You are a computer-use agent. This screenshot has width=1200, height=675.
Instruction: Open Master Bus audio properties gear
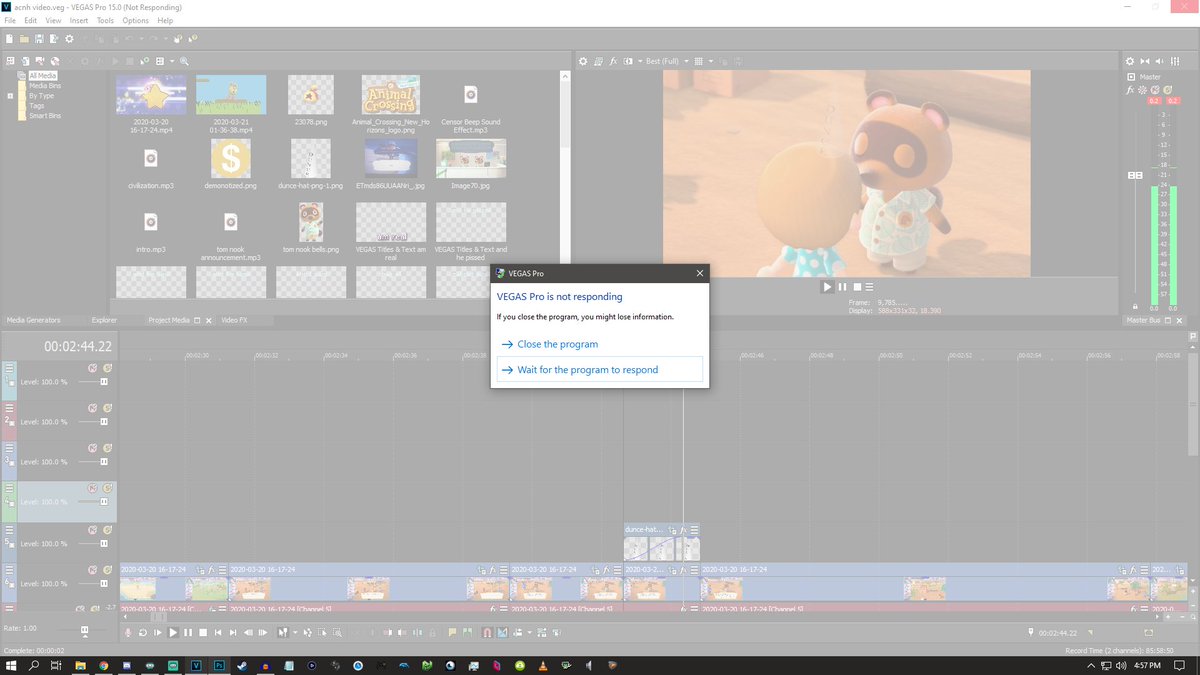[x=1130, y=61]
